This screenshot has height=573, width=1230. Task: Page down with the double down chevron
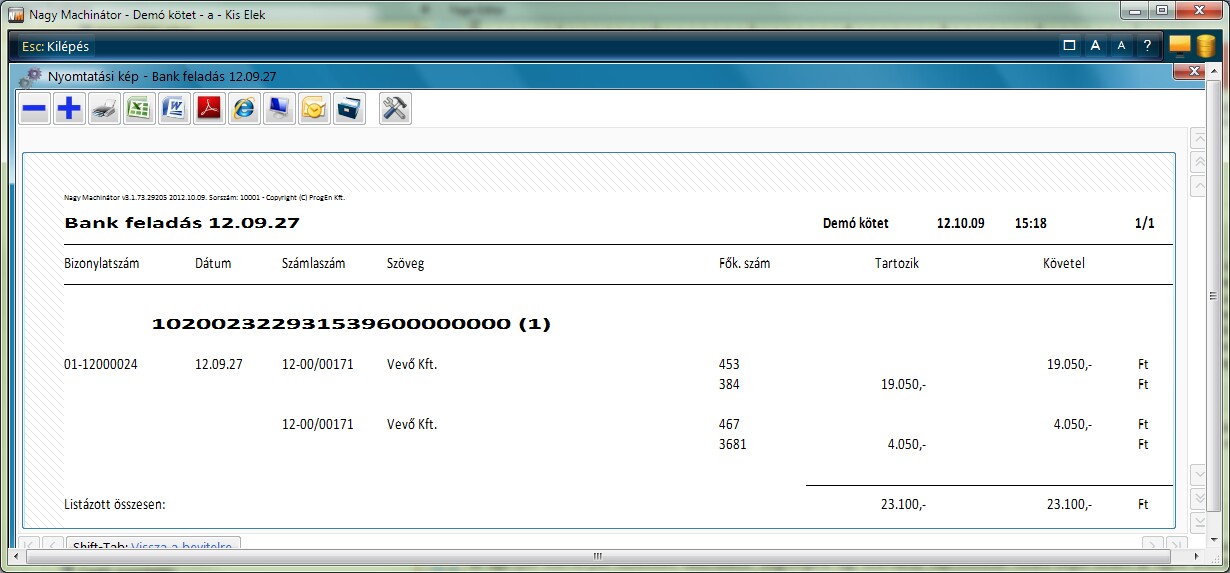[x=1198, y=498]
